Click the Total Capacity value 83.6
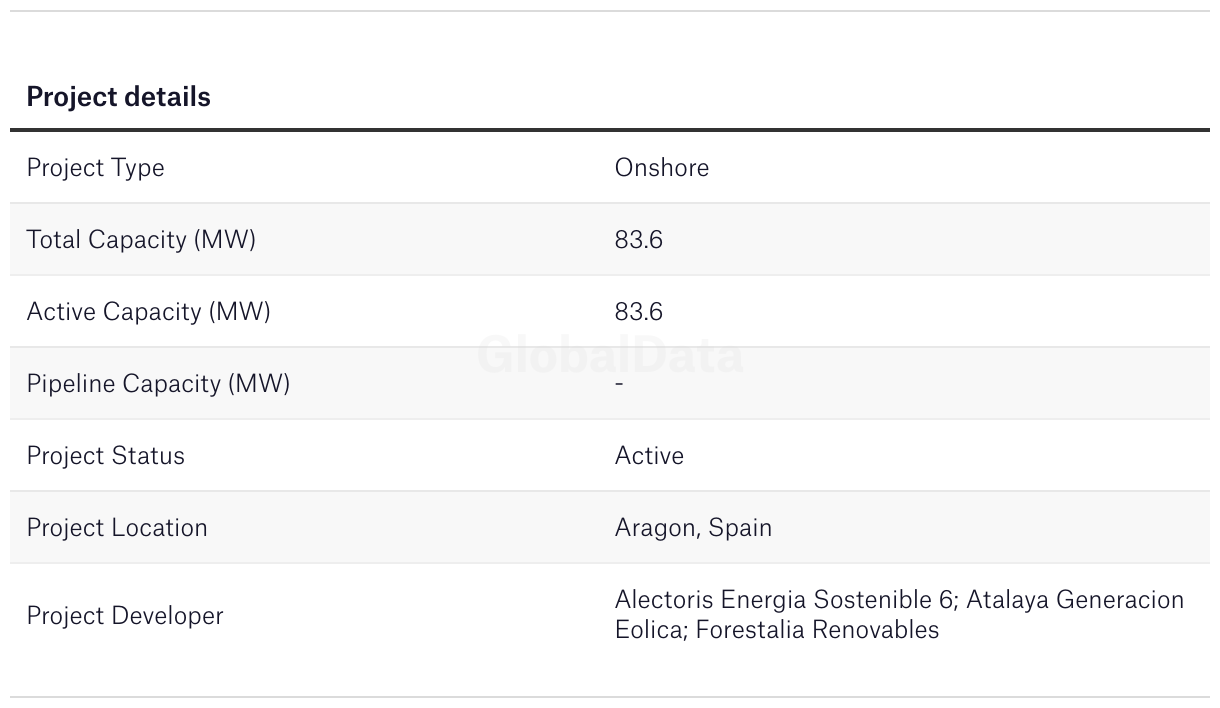Screen dimensions: 1220x708 (x=639, y=240)
